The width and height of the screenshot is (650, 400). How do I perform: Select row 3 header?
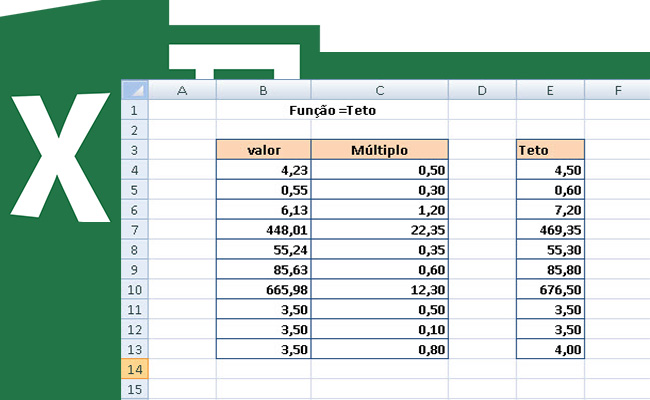coord(135,150)
